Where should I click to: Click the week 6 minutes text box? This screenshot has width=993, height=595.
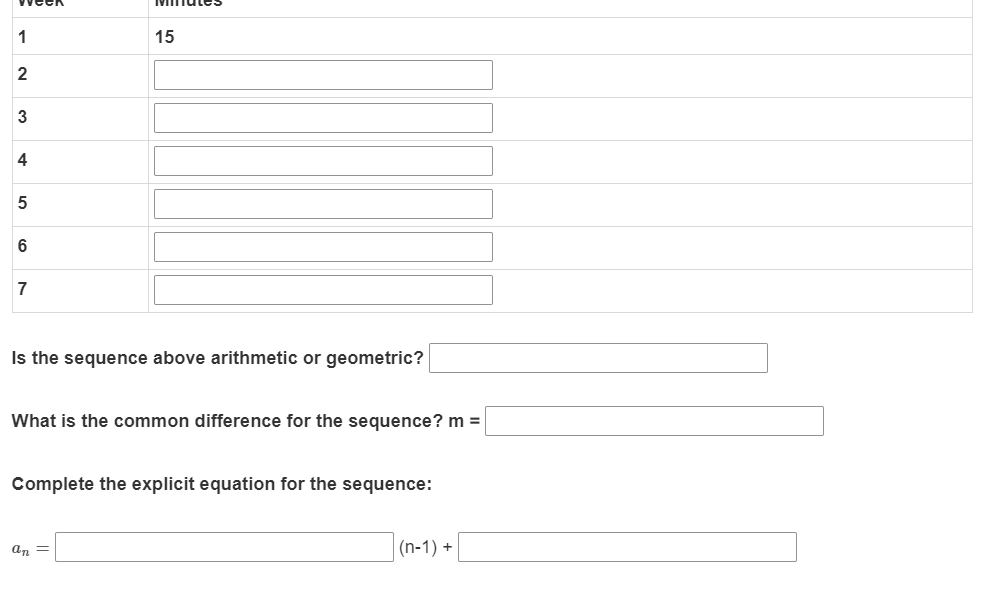[322, 246]
